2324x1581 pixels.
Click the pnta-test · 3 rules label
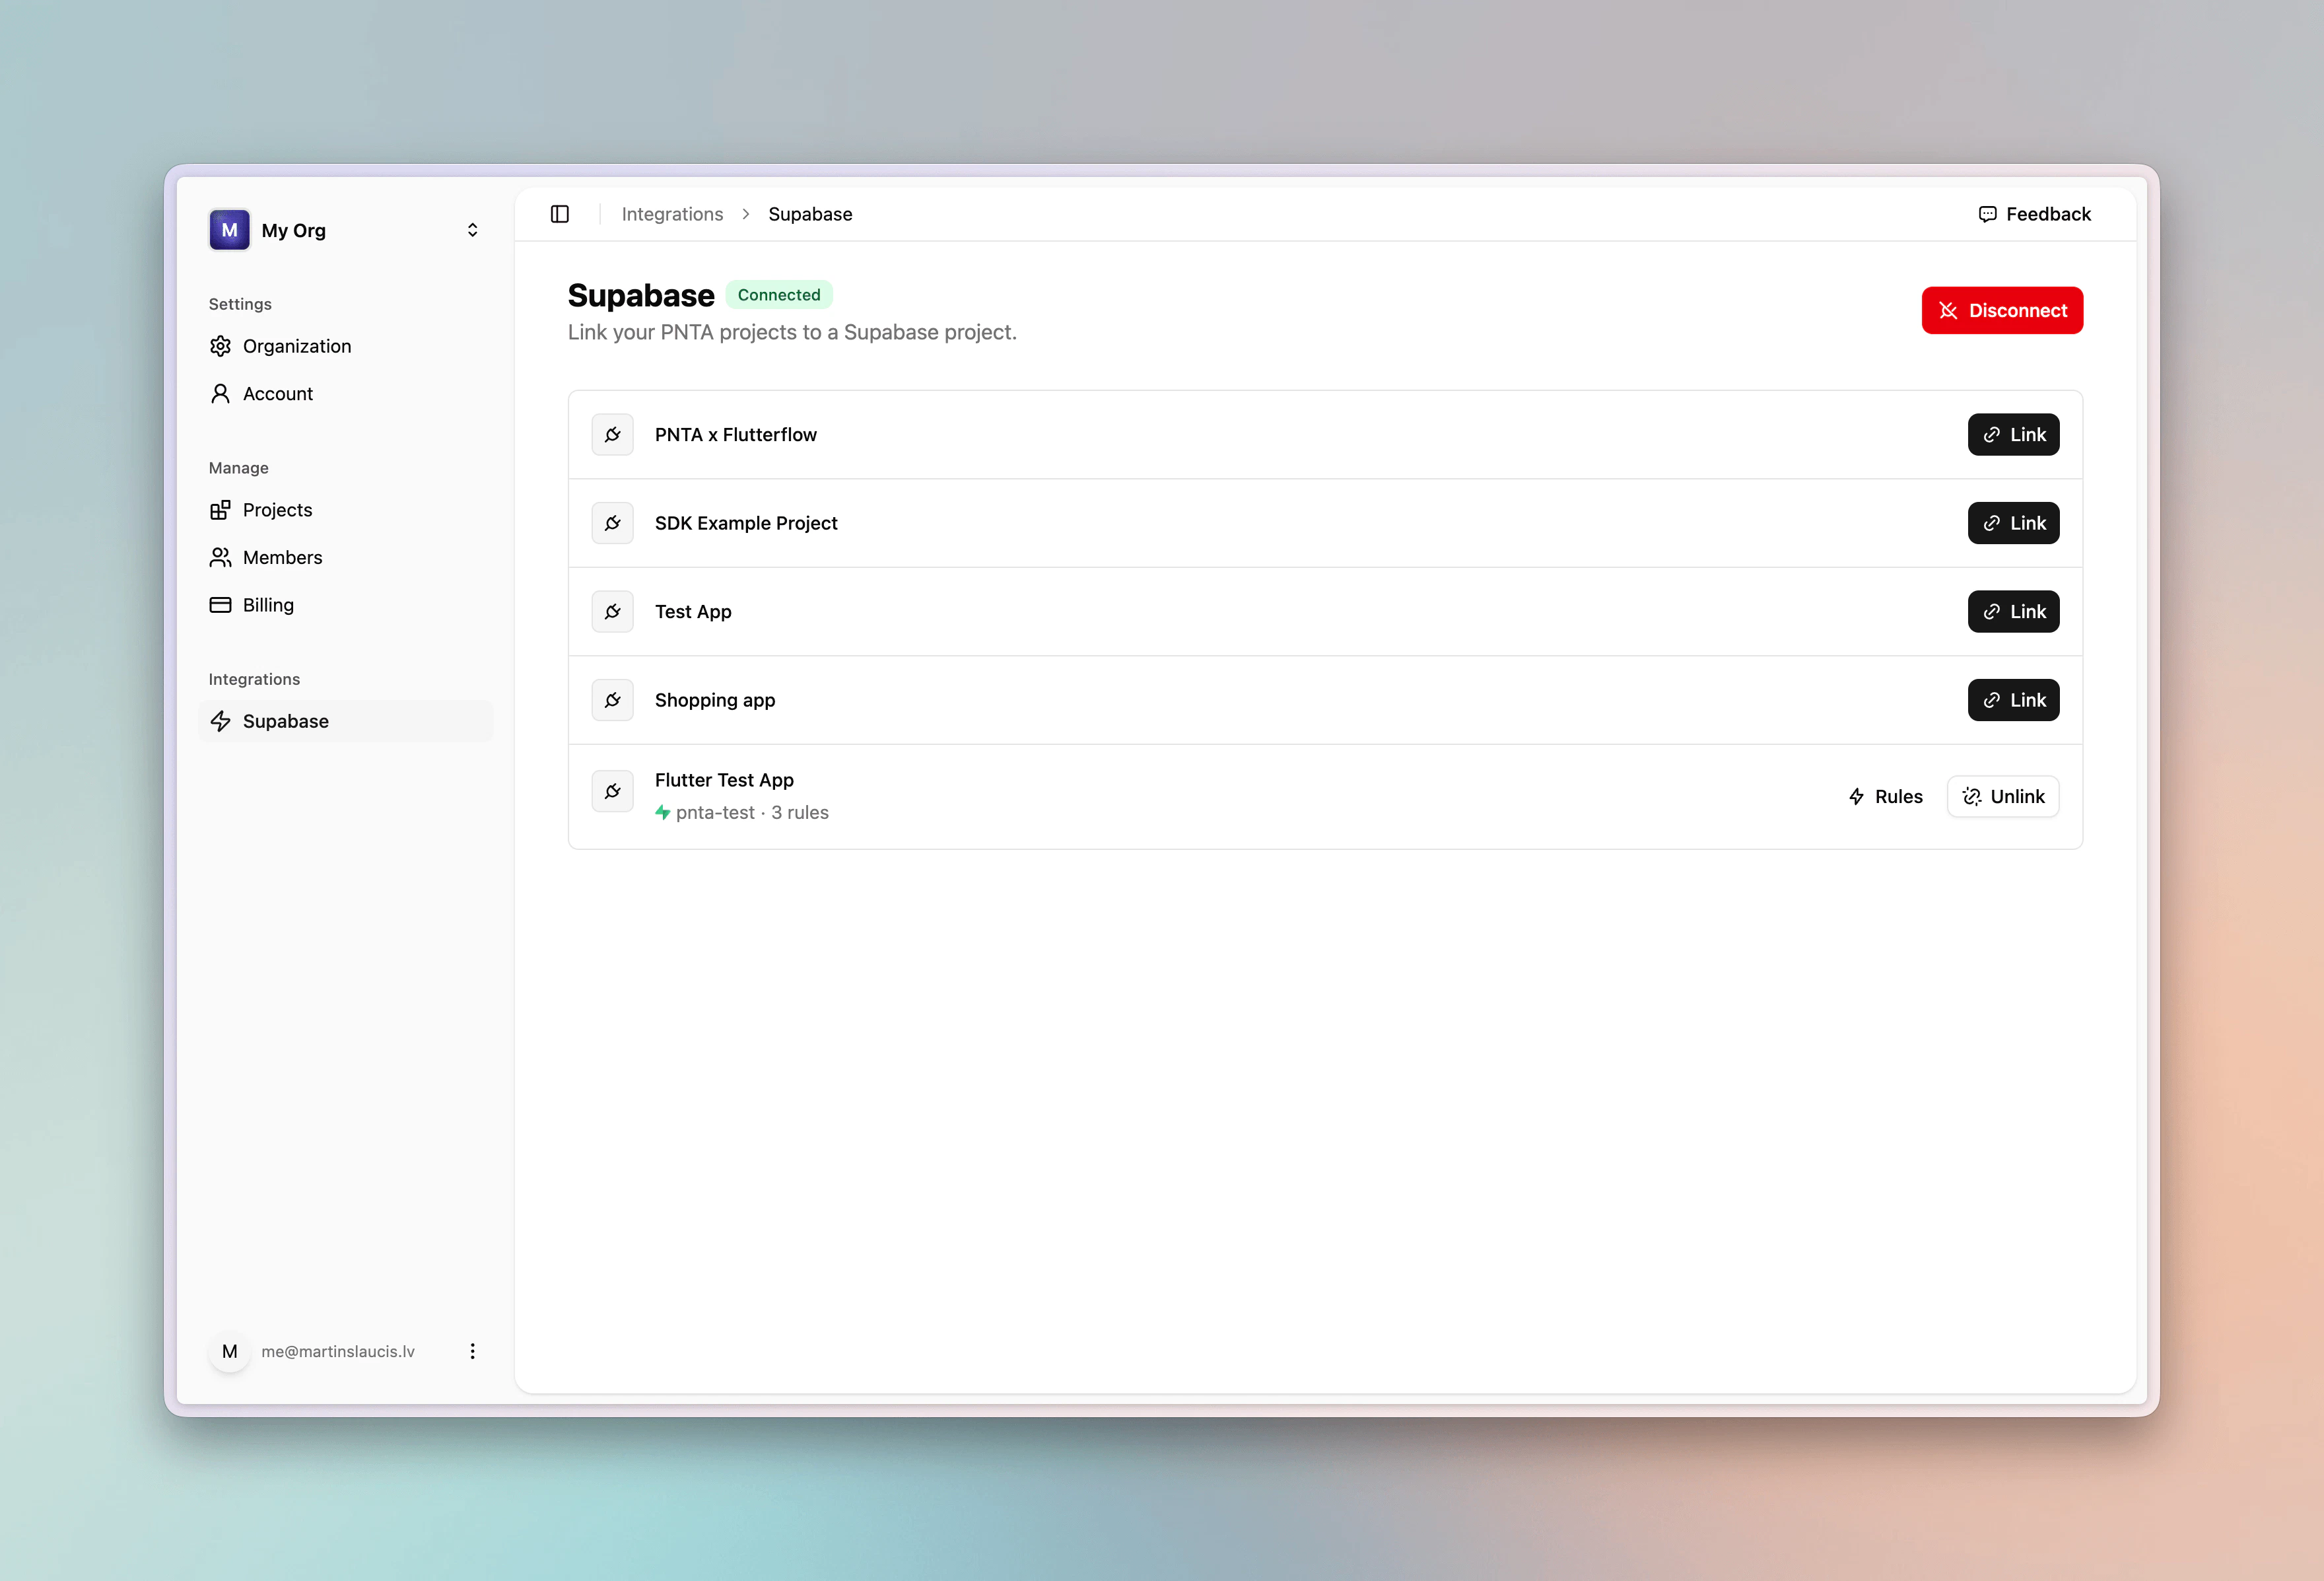(742, 813)
